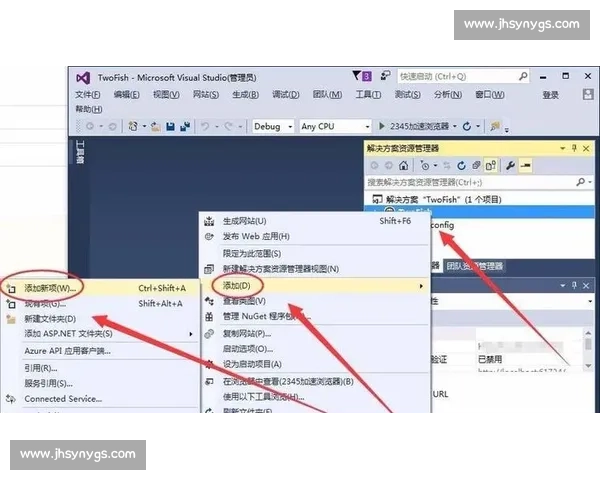Open Pending Changes Filter dropdown arrow
Image resolution: width=600 pixels, height=480 pixels.
435,165
